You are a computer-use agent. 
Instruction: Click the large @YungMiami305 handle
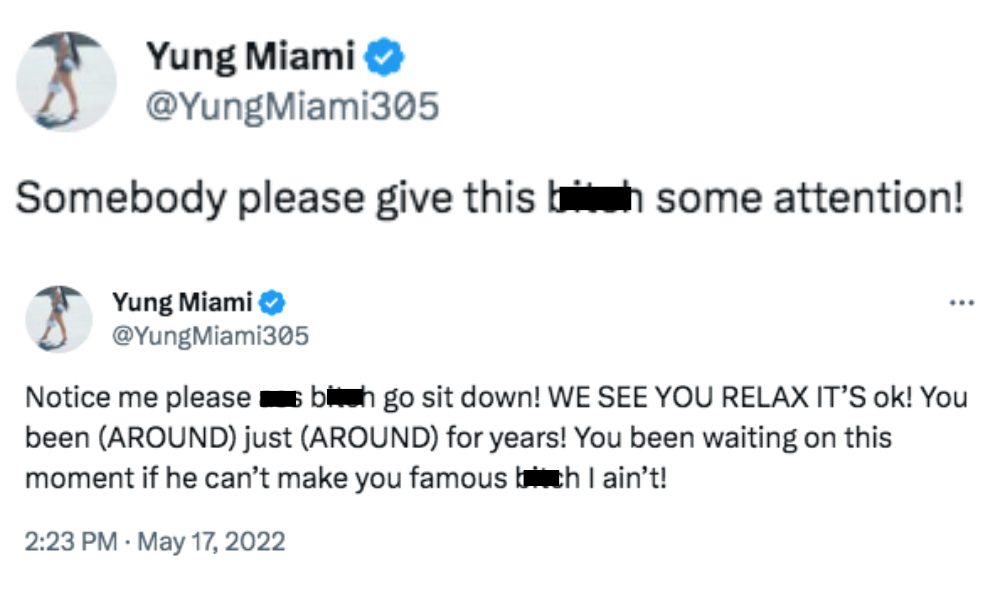point(293,107)
